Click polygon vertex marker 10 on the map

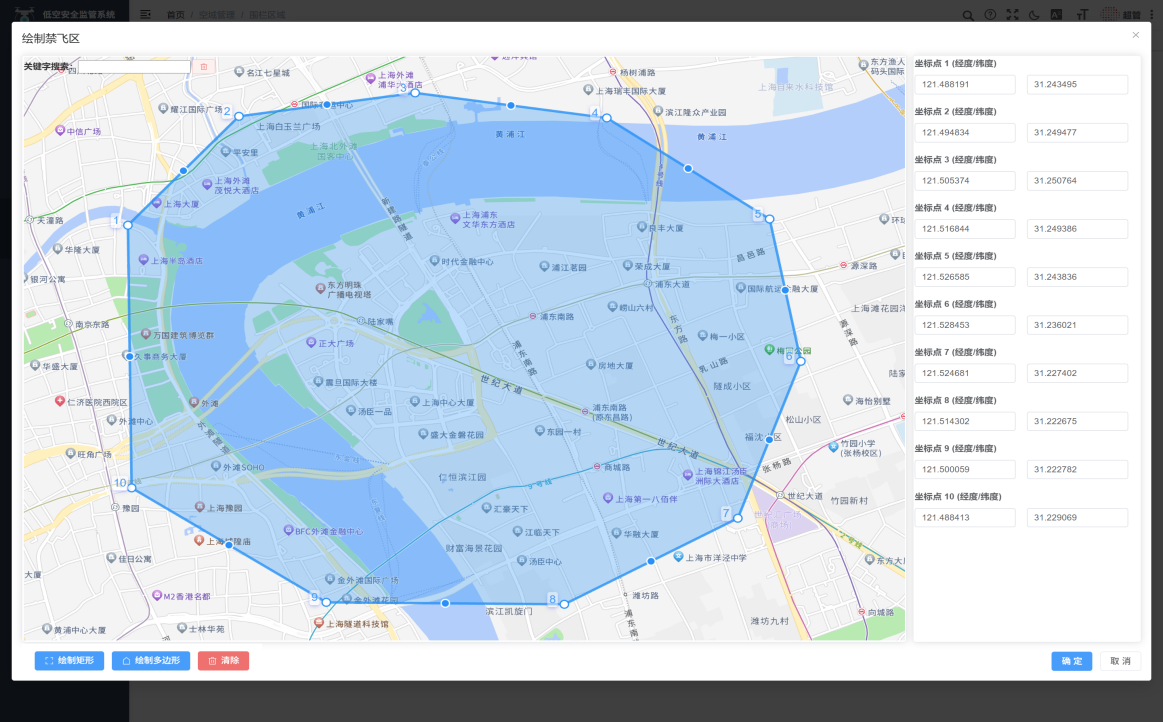[132, 488]
